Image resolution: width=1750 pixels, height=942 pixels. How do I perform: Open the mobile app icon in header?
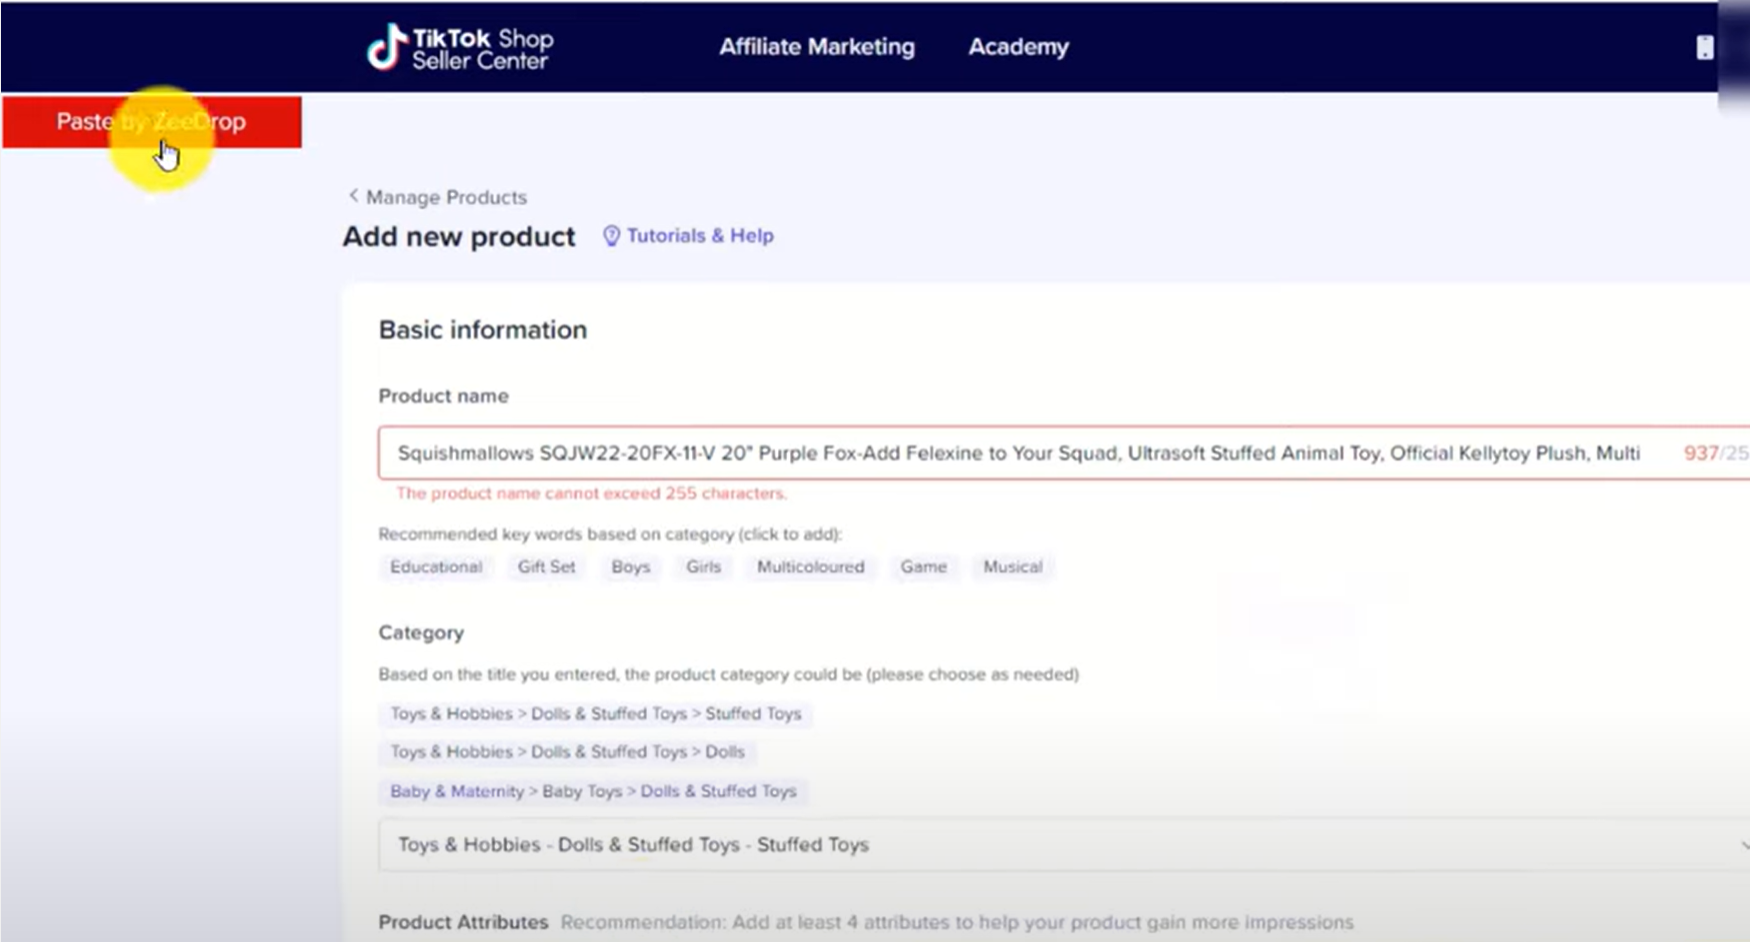pyautogui.click(x=1705, y=47)
